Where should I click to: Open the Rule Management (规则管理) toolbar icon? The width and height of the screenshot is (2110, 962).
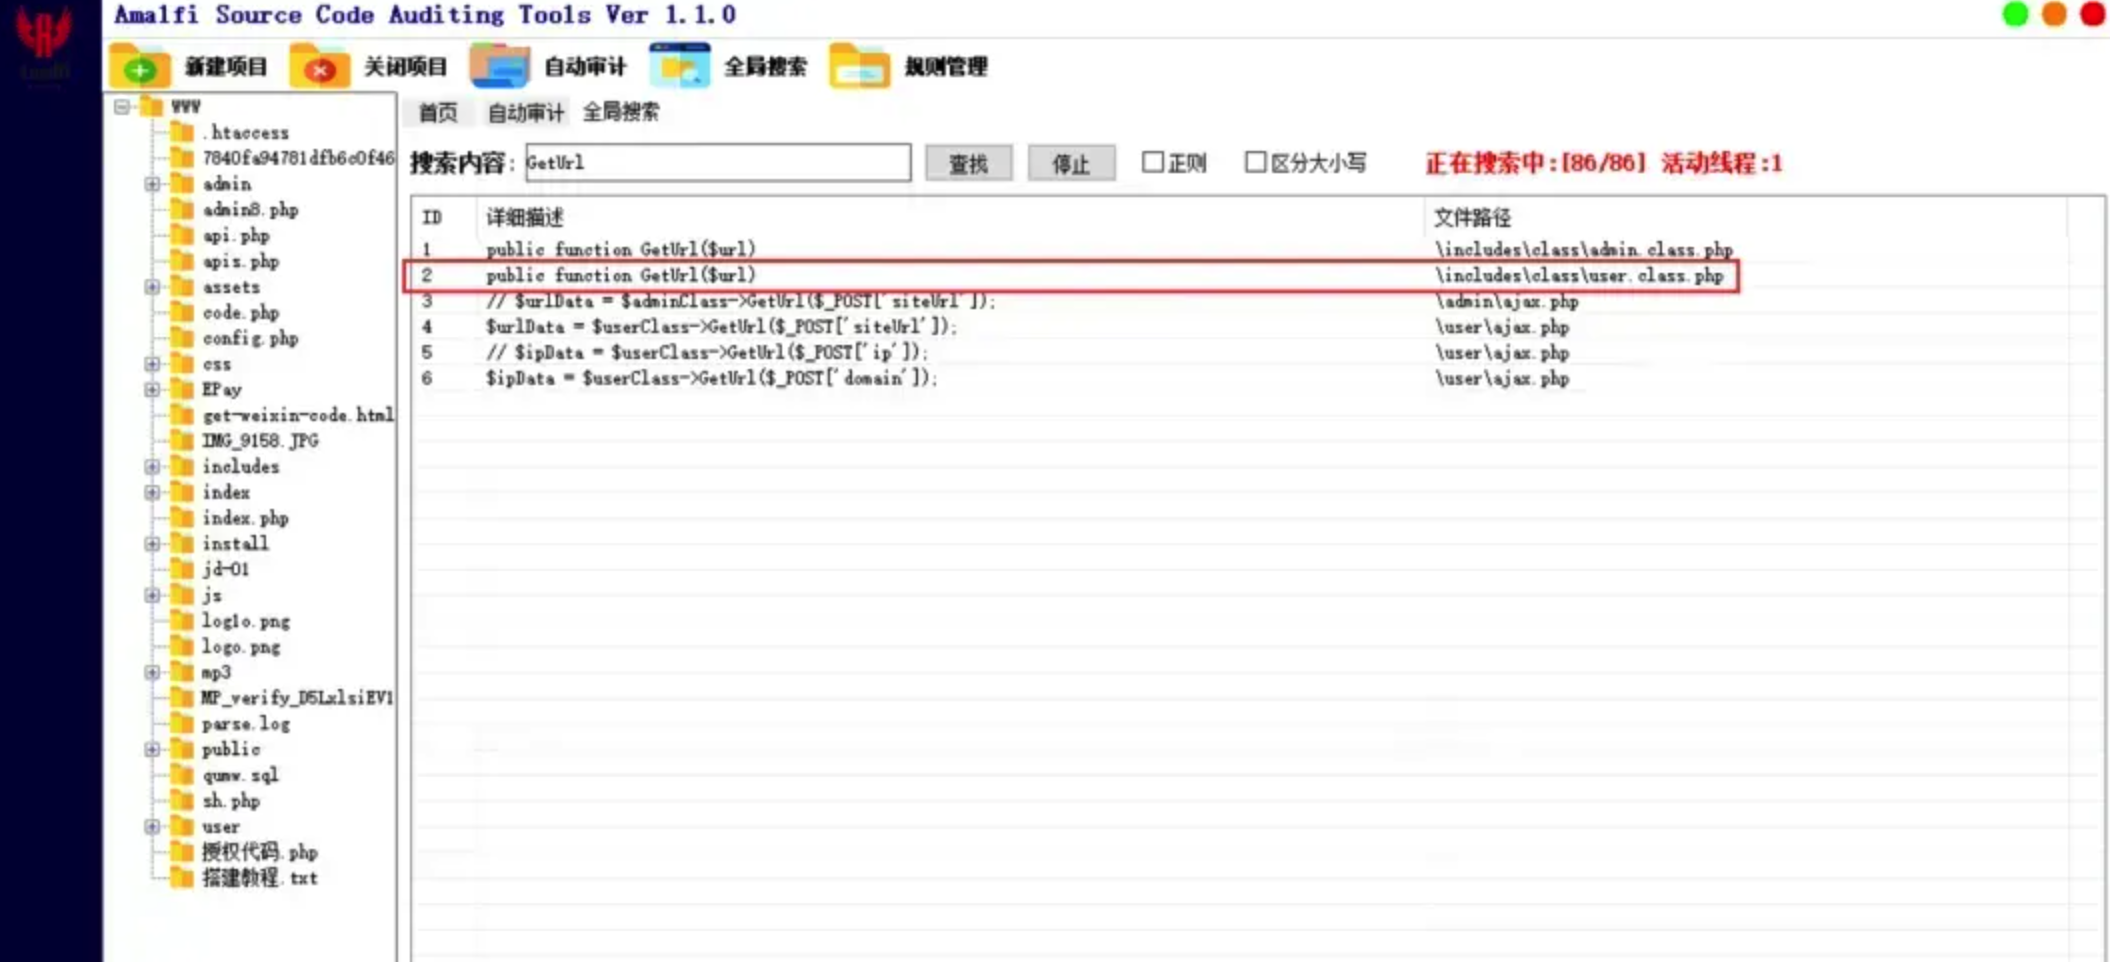859,66
